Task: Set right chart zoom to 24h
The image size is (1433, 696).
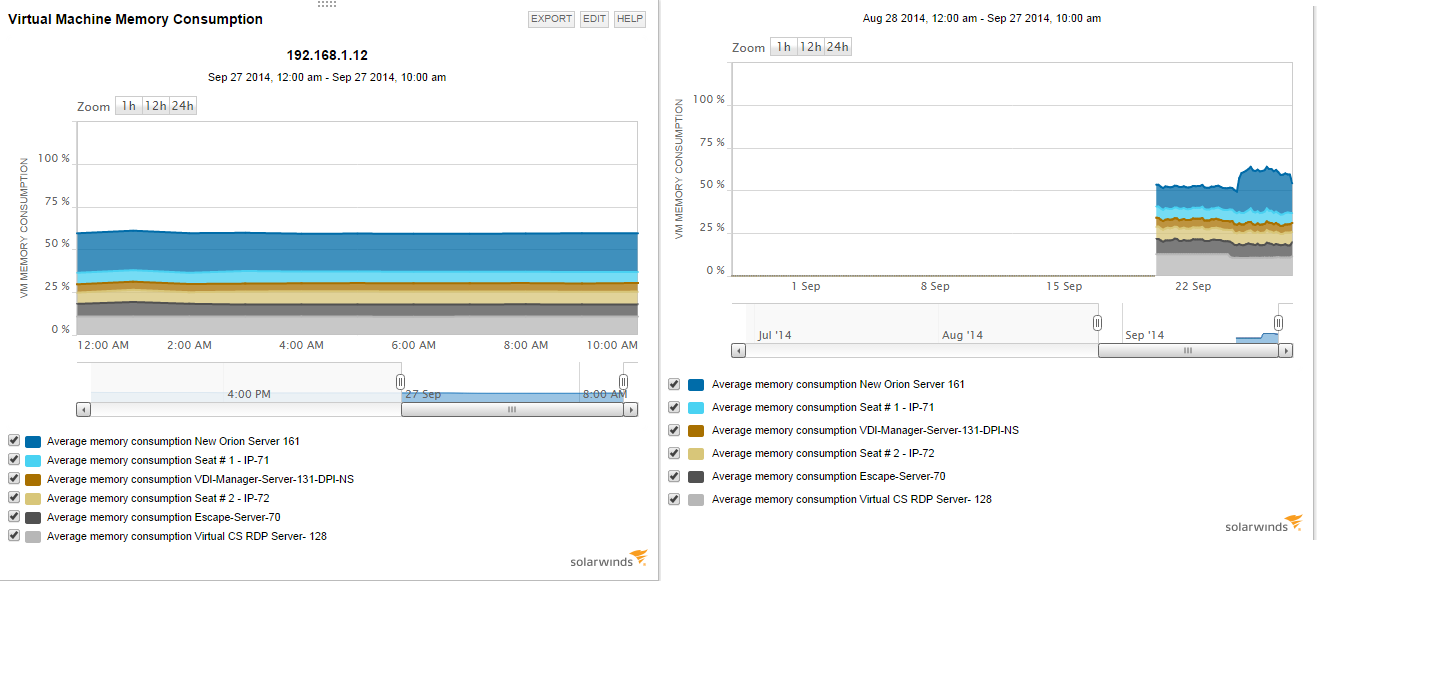Action: pos(838,47)
